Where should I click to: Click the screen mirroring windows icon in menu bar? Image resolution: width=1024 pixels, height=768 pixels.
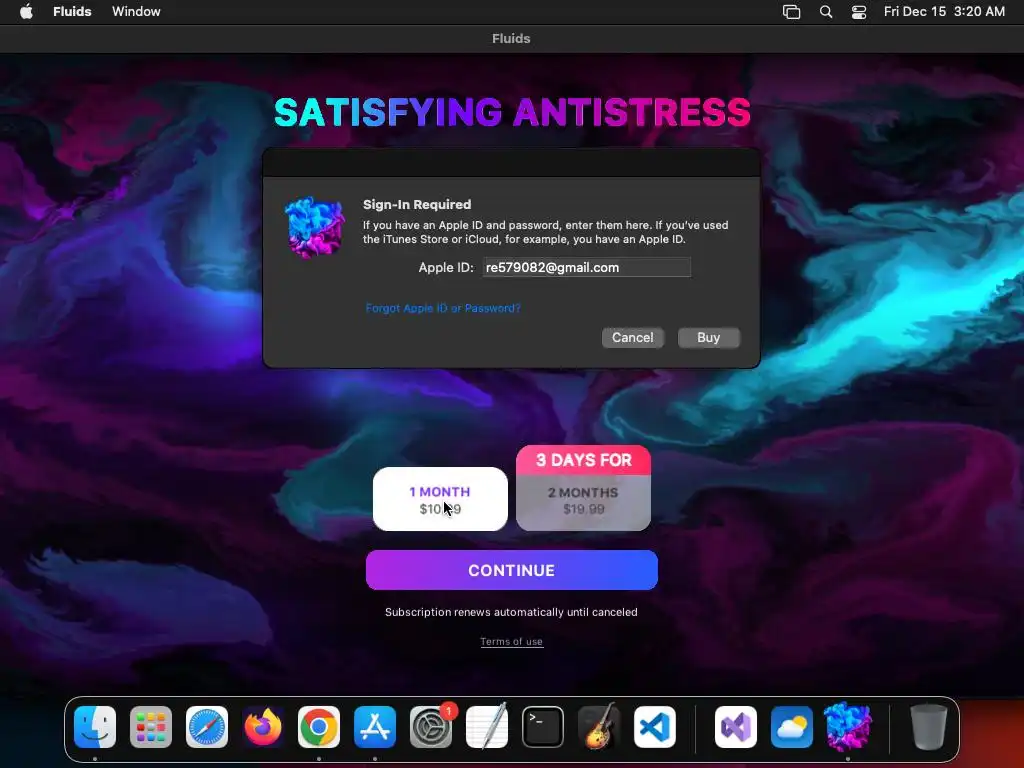(792, 12)
